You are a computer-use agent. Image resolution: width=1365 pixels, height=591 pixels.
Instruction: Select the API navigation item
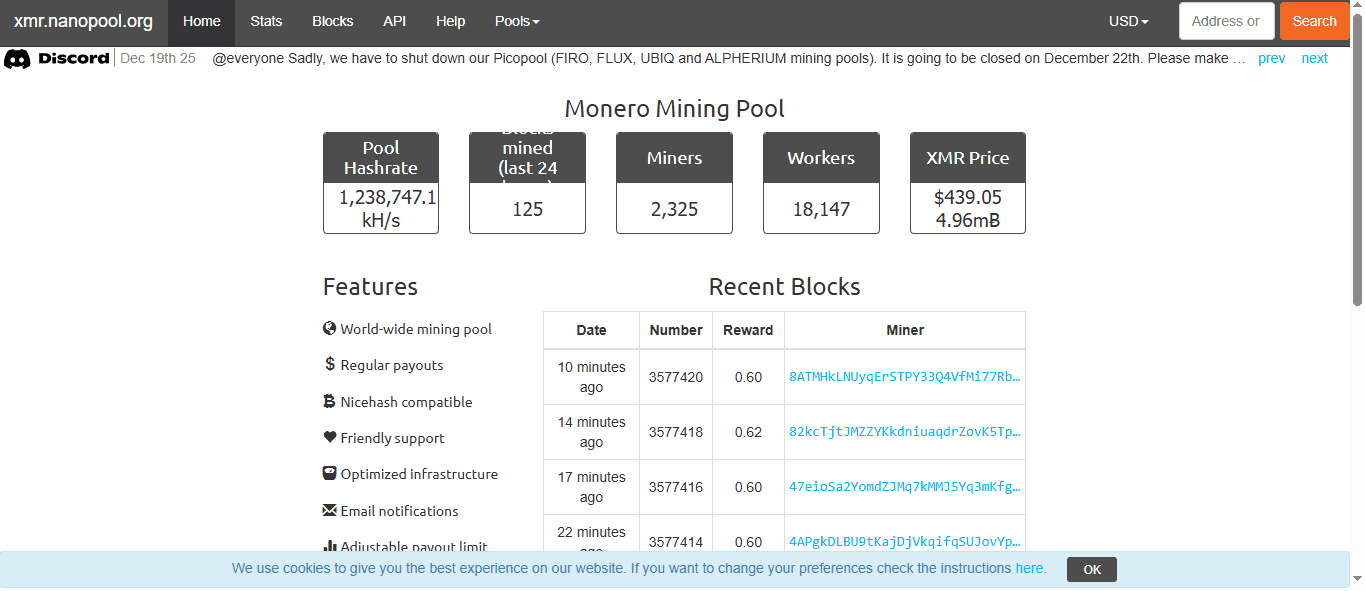[394, 21]
